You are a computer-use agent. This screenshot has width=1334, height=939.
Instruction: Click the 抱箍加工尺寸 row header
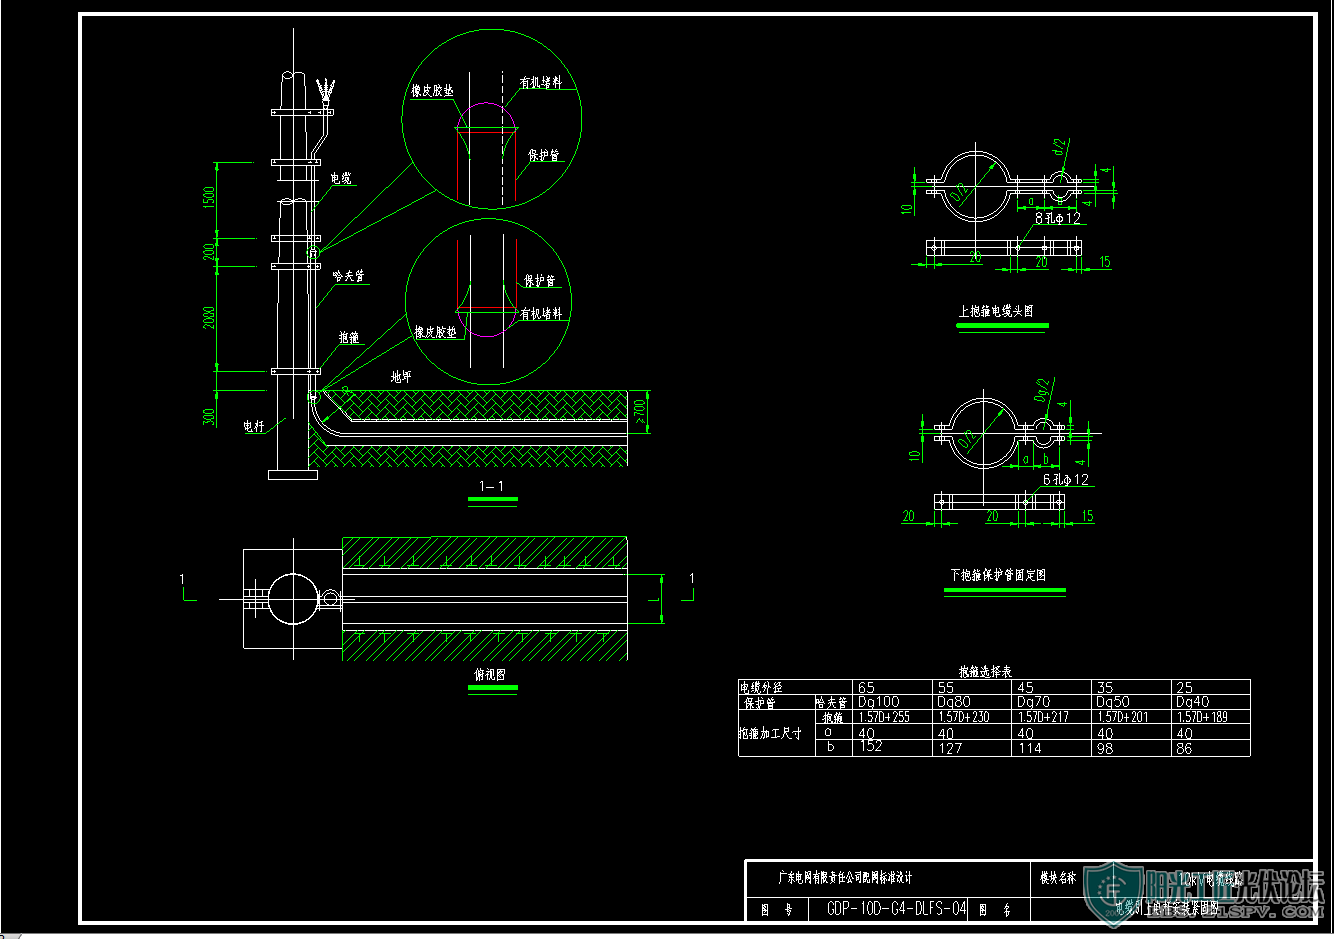[x=771, y=733]
